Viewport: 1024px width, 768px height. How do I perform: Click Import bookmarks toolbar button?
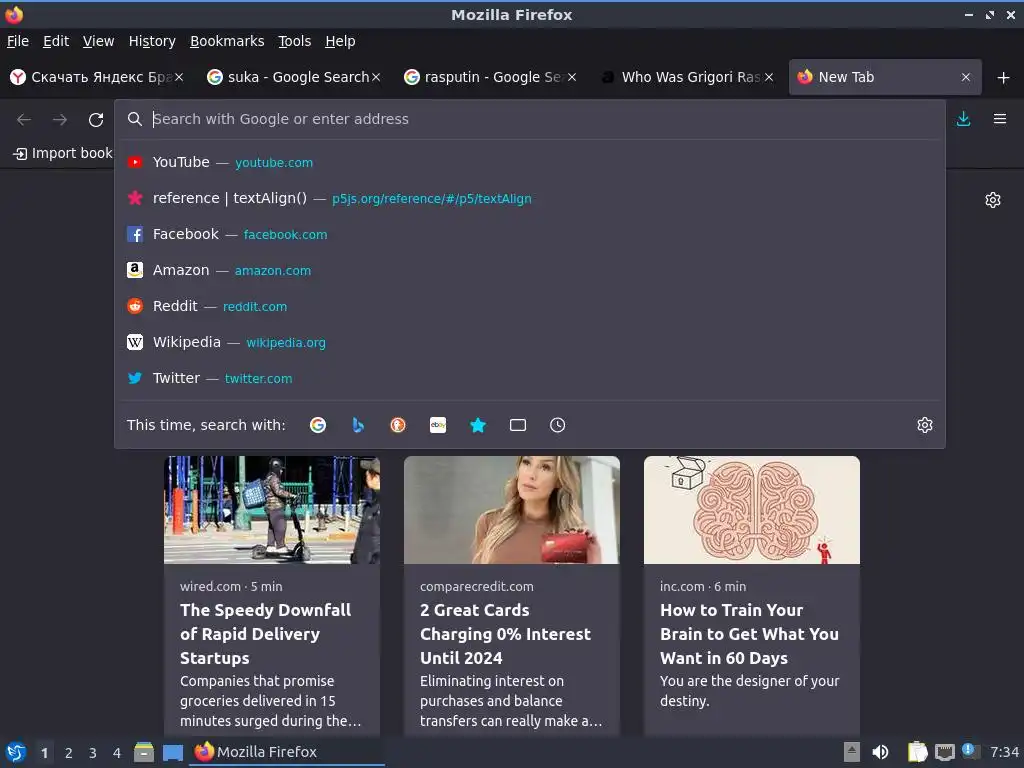63,153
